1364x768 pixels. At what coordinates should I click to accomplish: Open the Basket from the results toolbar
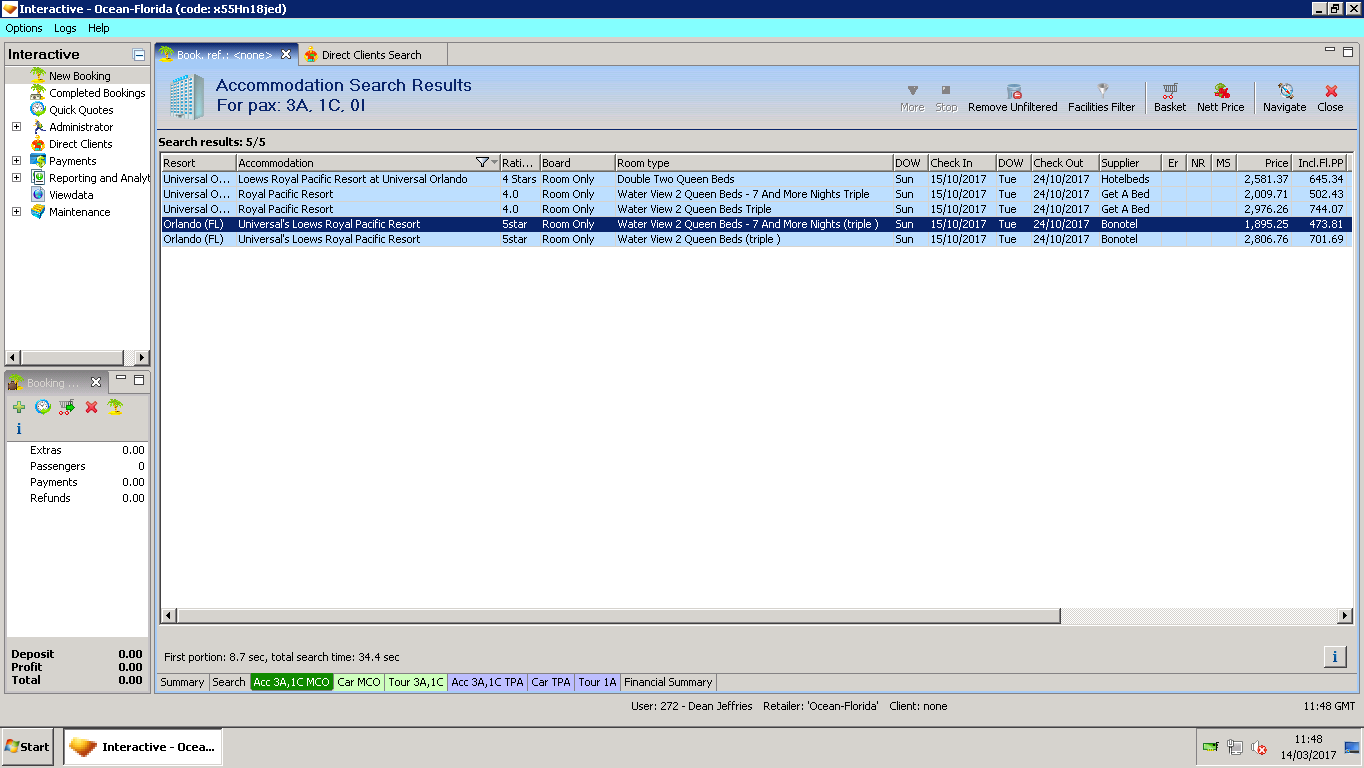click(1169, 97)
